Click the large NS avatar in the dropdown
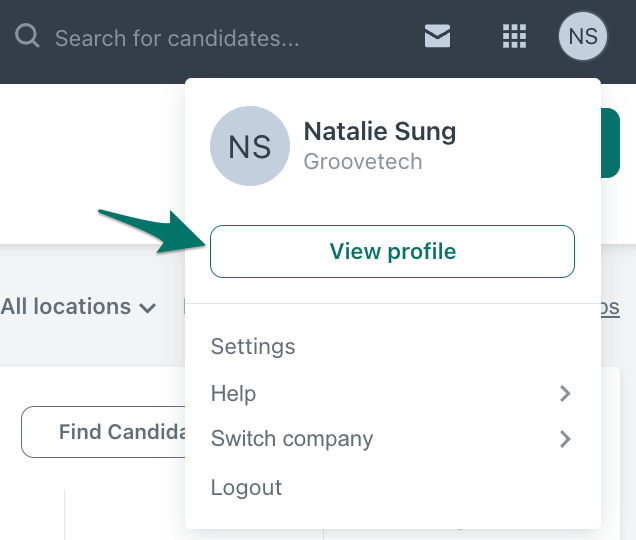The width and height of the screenshot is (636, 540). [x=249, y=147]
